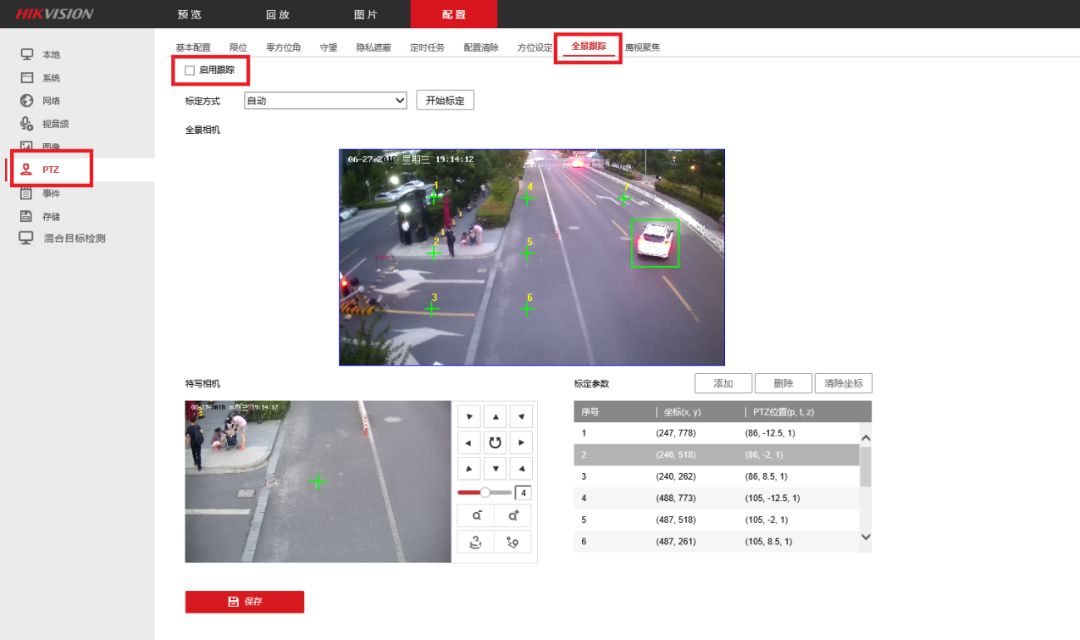Click the zoom in magnifier icon
This screenshot has height=640, width=1080.
513,515
